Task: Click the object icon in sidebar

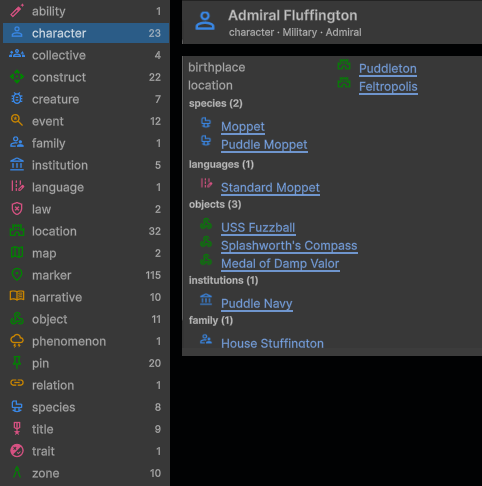Action: [17, 319]
